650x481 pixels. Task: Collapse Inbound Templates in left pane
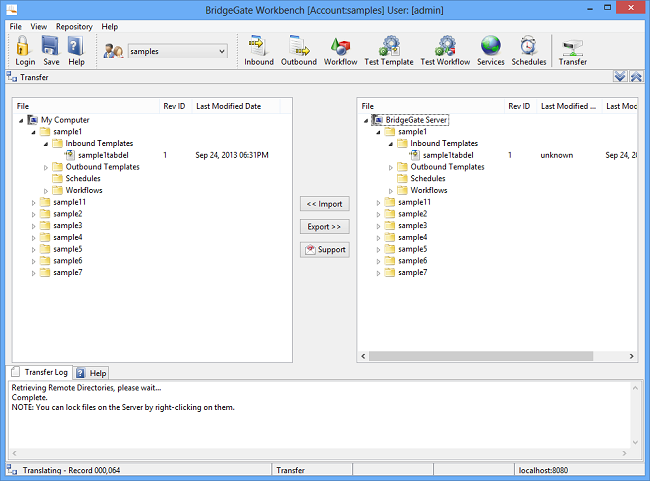46,144
